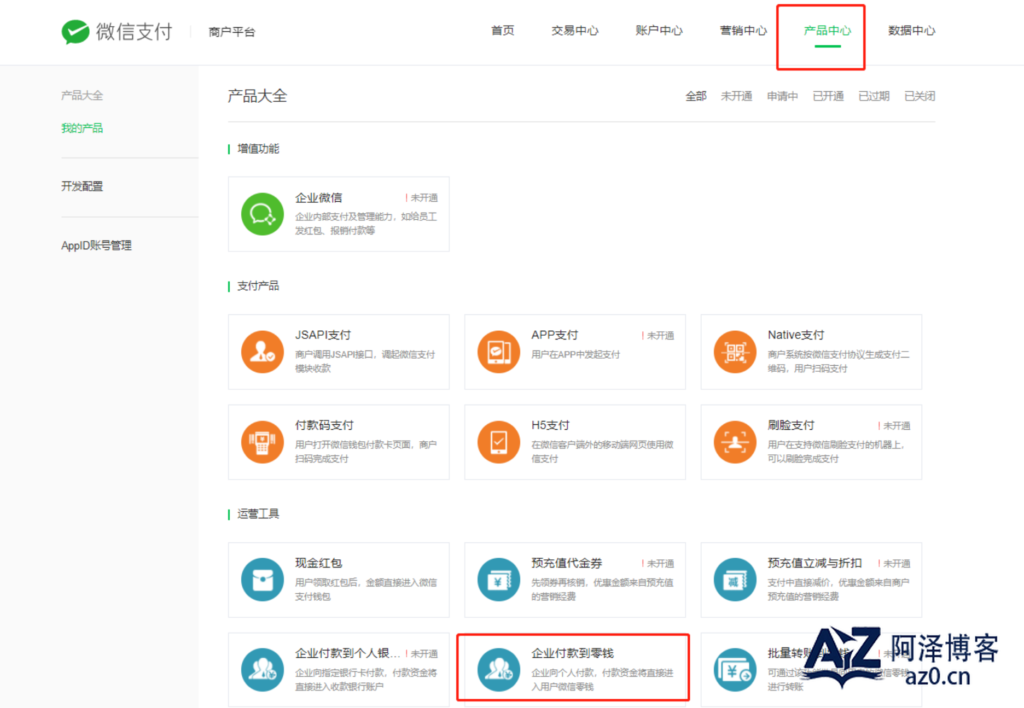The height and width of the screenshot is (708, 1024).
Task: Click 未开通 status on 企业付款到个人银行卡 card
Action: click(421, 654)
